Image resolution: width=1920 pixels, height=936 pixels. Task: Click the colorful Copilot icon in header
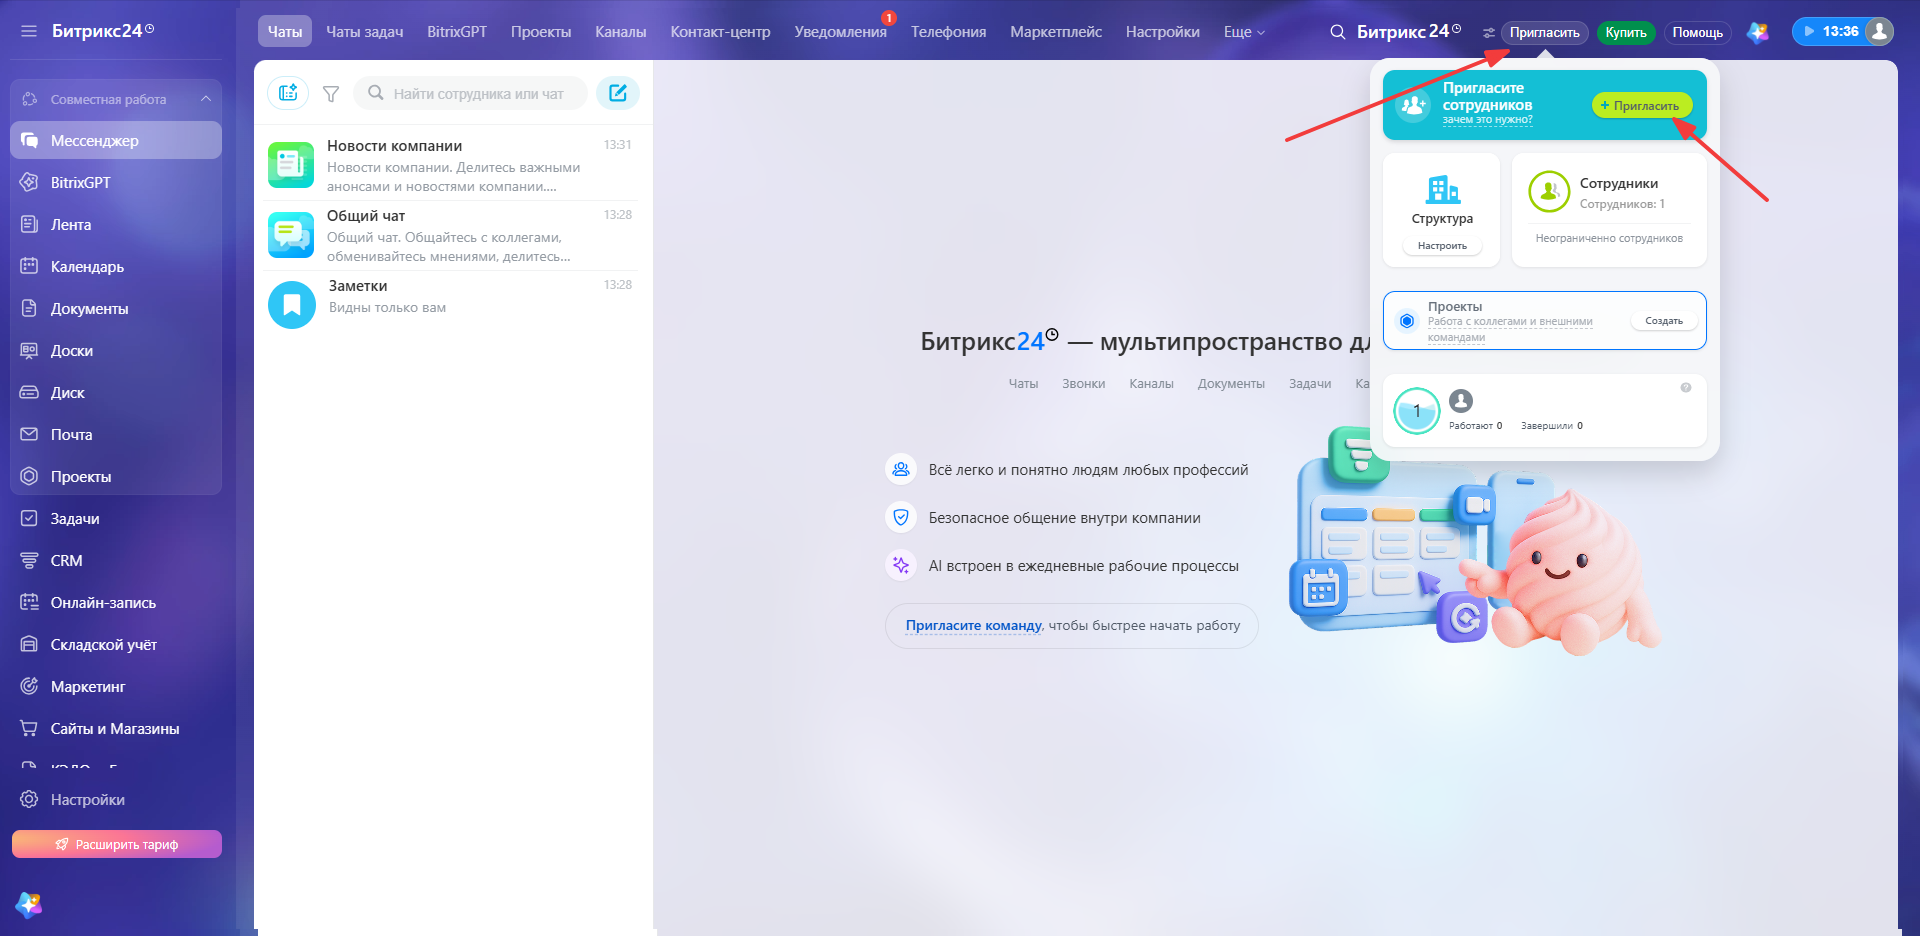(1758, 33)
